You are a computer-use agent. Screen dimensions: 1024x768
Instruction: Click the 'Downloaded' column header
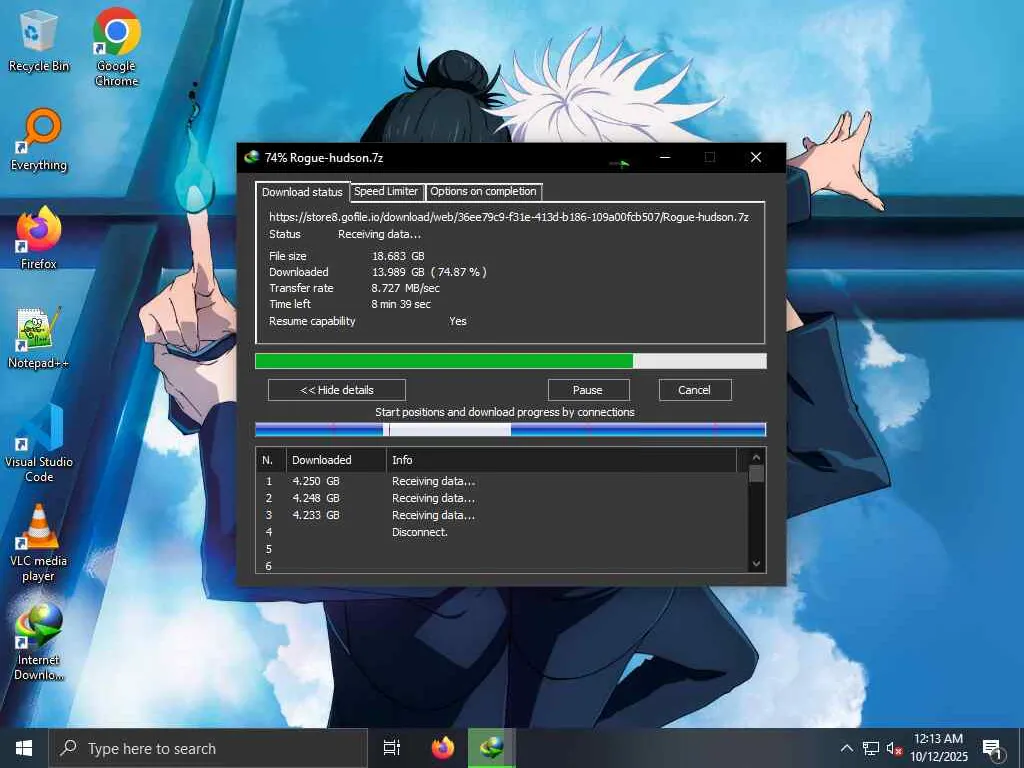pos(336,460)
